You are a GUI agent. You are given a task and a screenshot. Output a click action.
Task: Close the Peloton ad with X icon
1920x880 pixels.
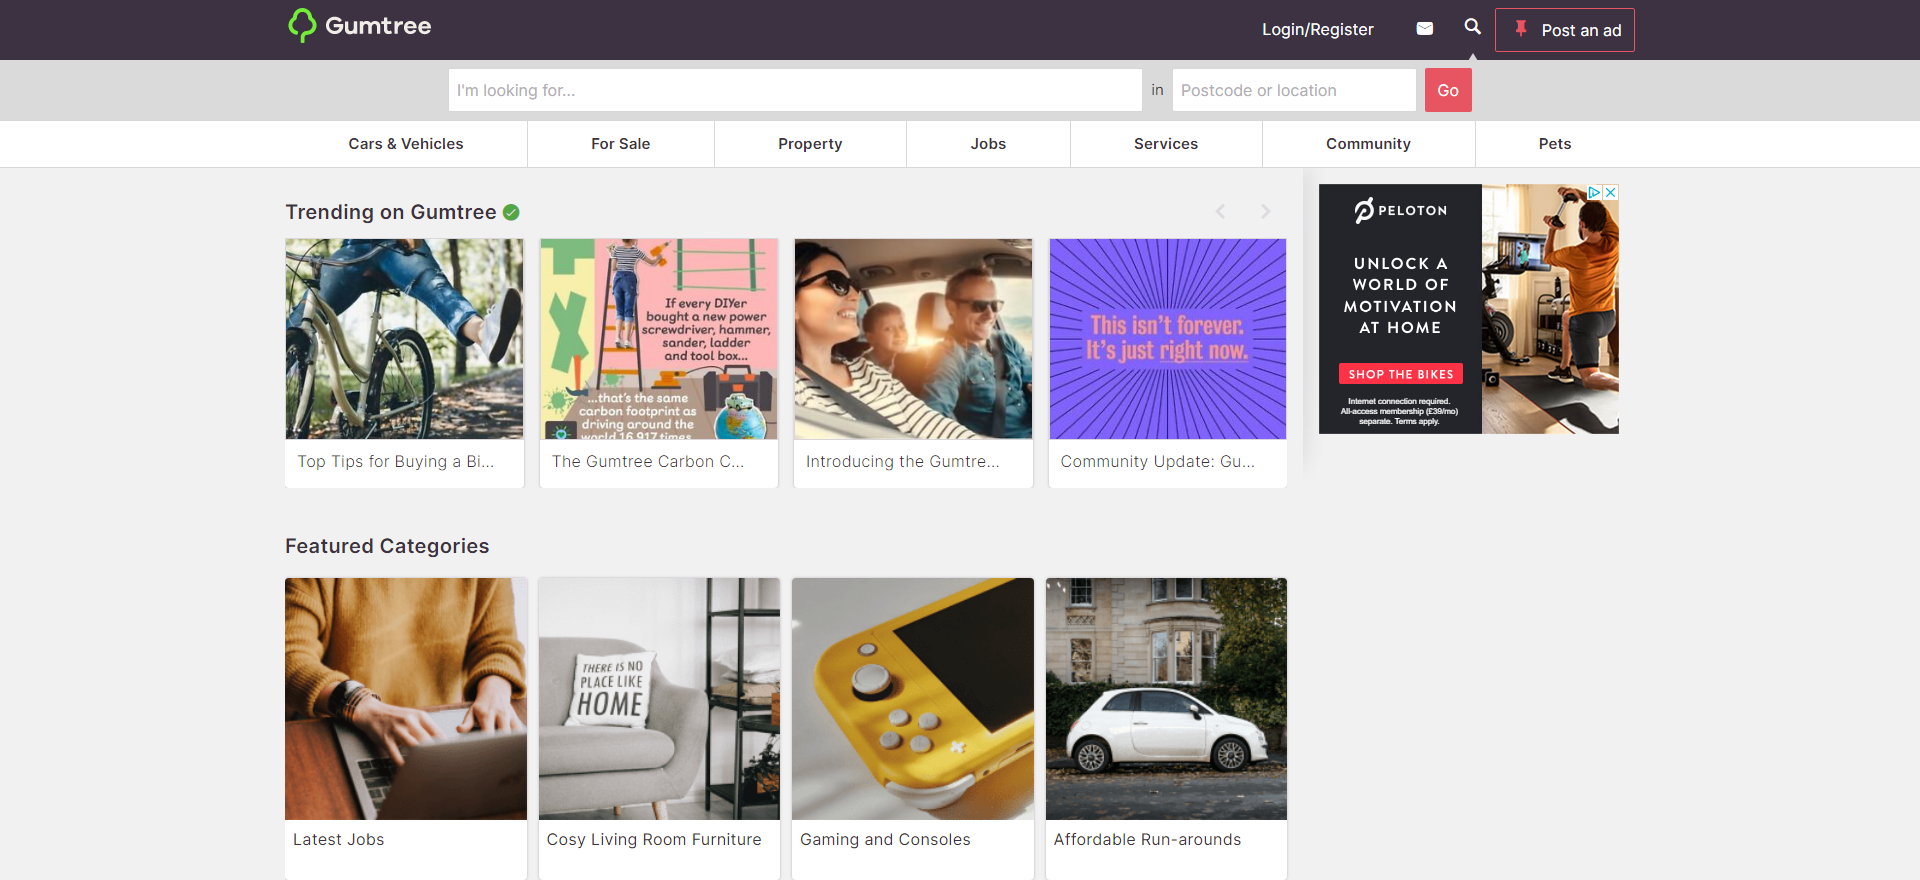click(1610, 192)
